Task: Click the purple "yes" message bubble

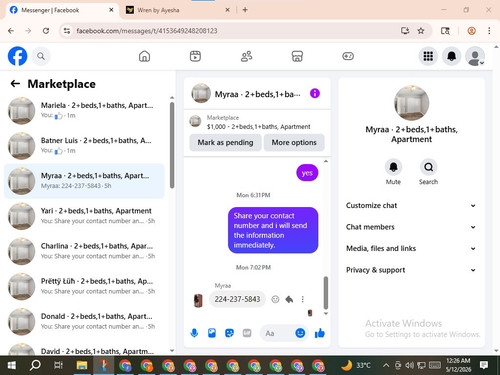Action: [x=307, y=173]
